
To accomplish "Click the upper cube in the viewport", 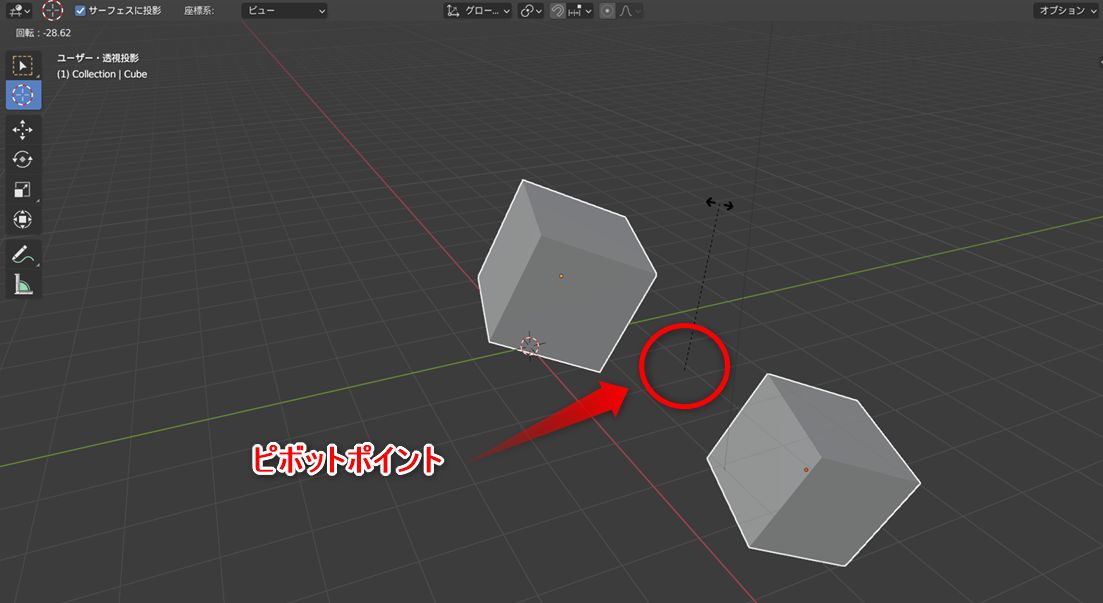I will [x=566, y=276].
